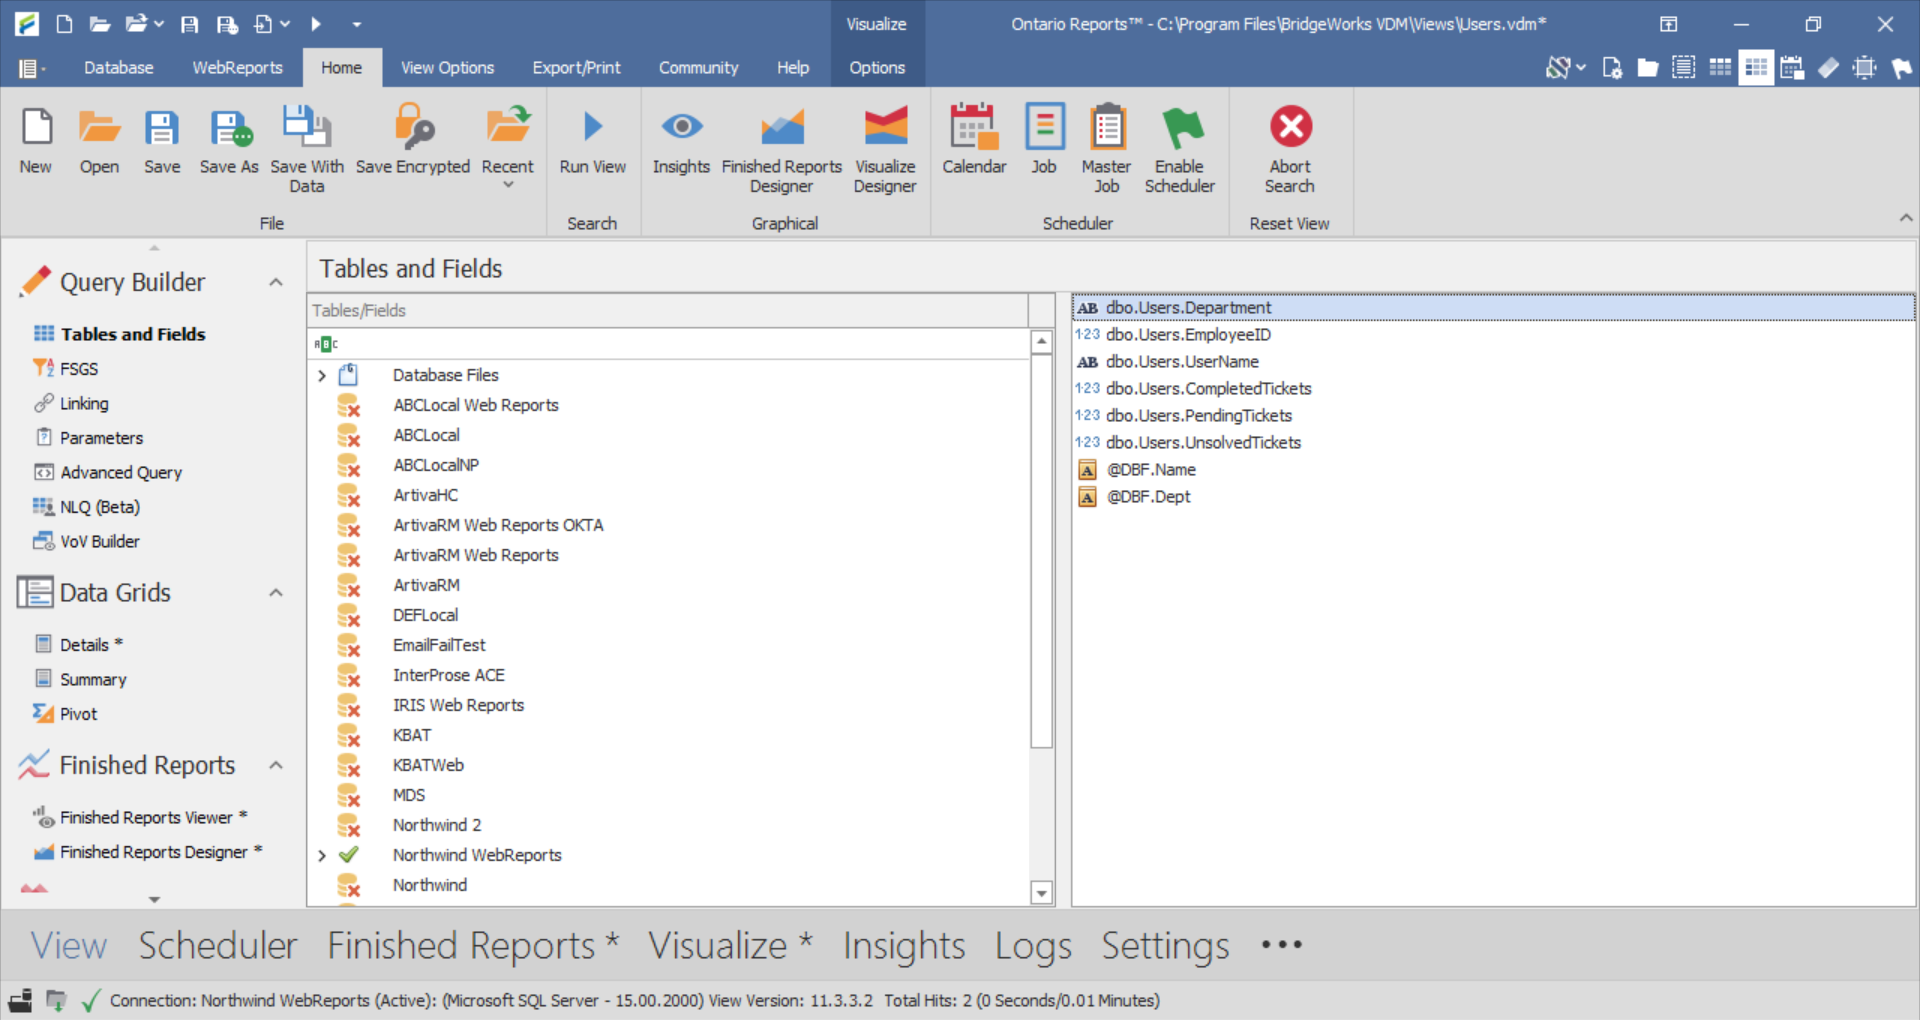Viewport: 1920px width, 1020px height.
Task: Launch Finished Reports Designer from ribbon
Action: (782, 150)
